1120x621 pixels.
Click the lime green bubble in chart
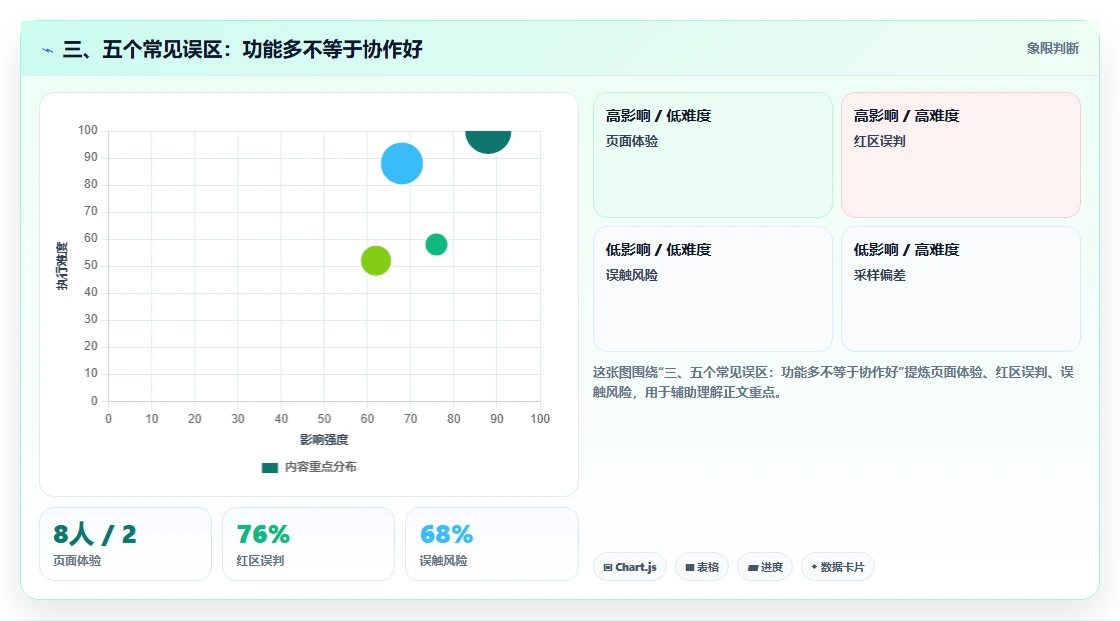[376, 261]
